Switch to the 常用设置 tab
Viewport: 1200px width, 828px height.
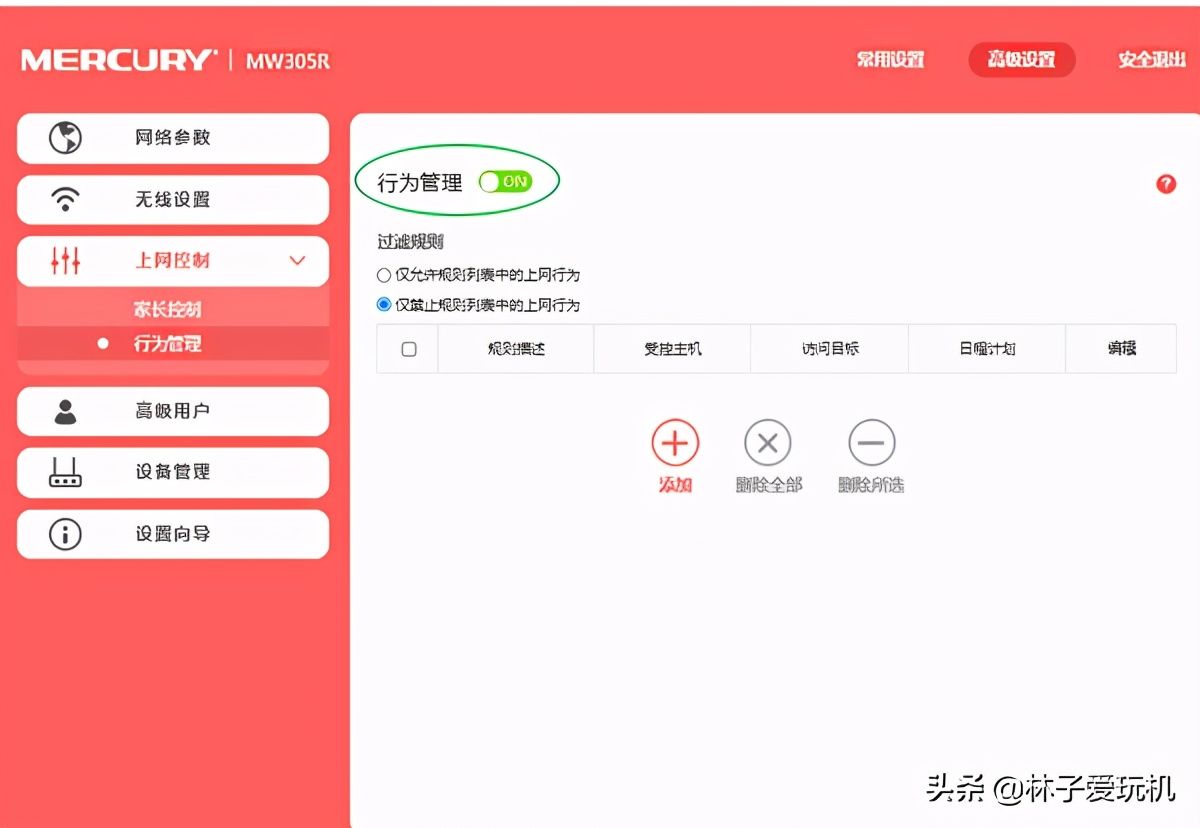(x=890, y=60)
